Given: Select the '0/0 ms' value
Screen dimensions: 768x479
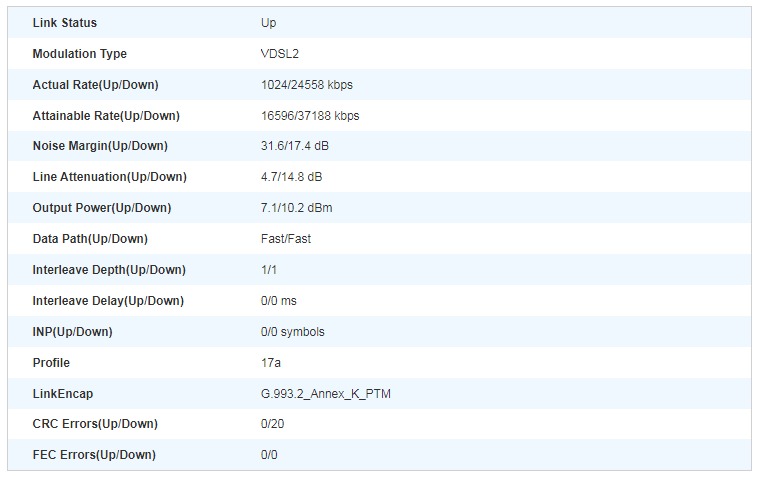Looking at the screenshot, I should coord(279,301).
